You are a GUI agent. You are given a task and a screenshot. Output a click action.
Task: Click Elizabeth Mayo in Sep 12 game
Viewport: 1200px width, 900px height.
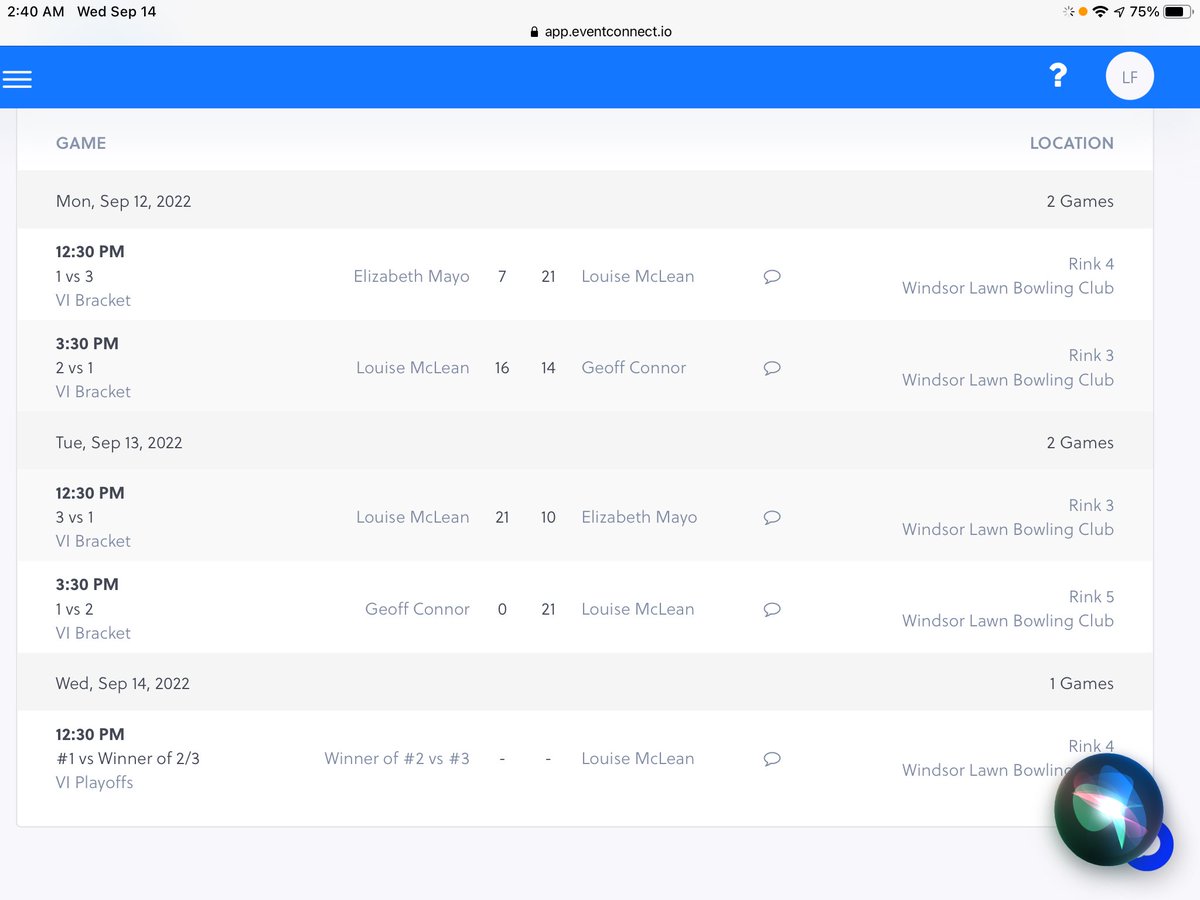[x=411, y=276]
